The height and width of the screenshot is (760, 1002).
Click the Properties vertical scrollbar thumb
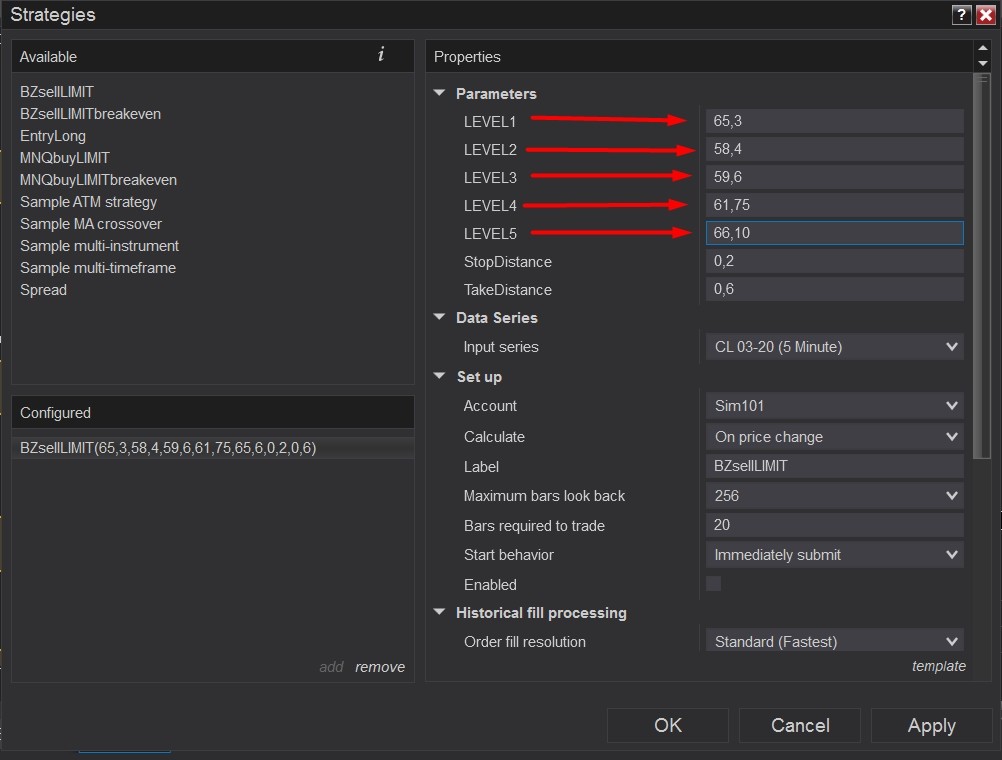pyautogui.click(x=982, y=266)
